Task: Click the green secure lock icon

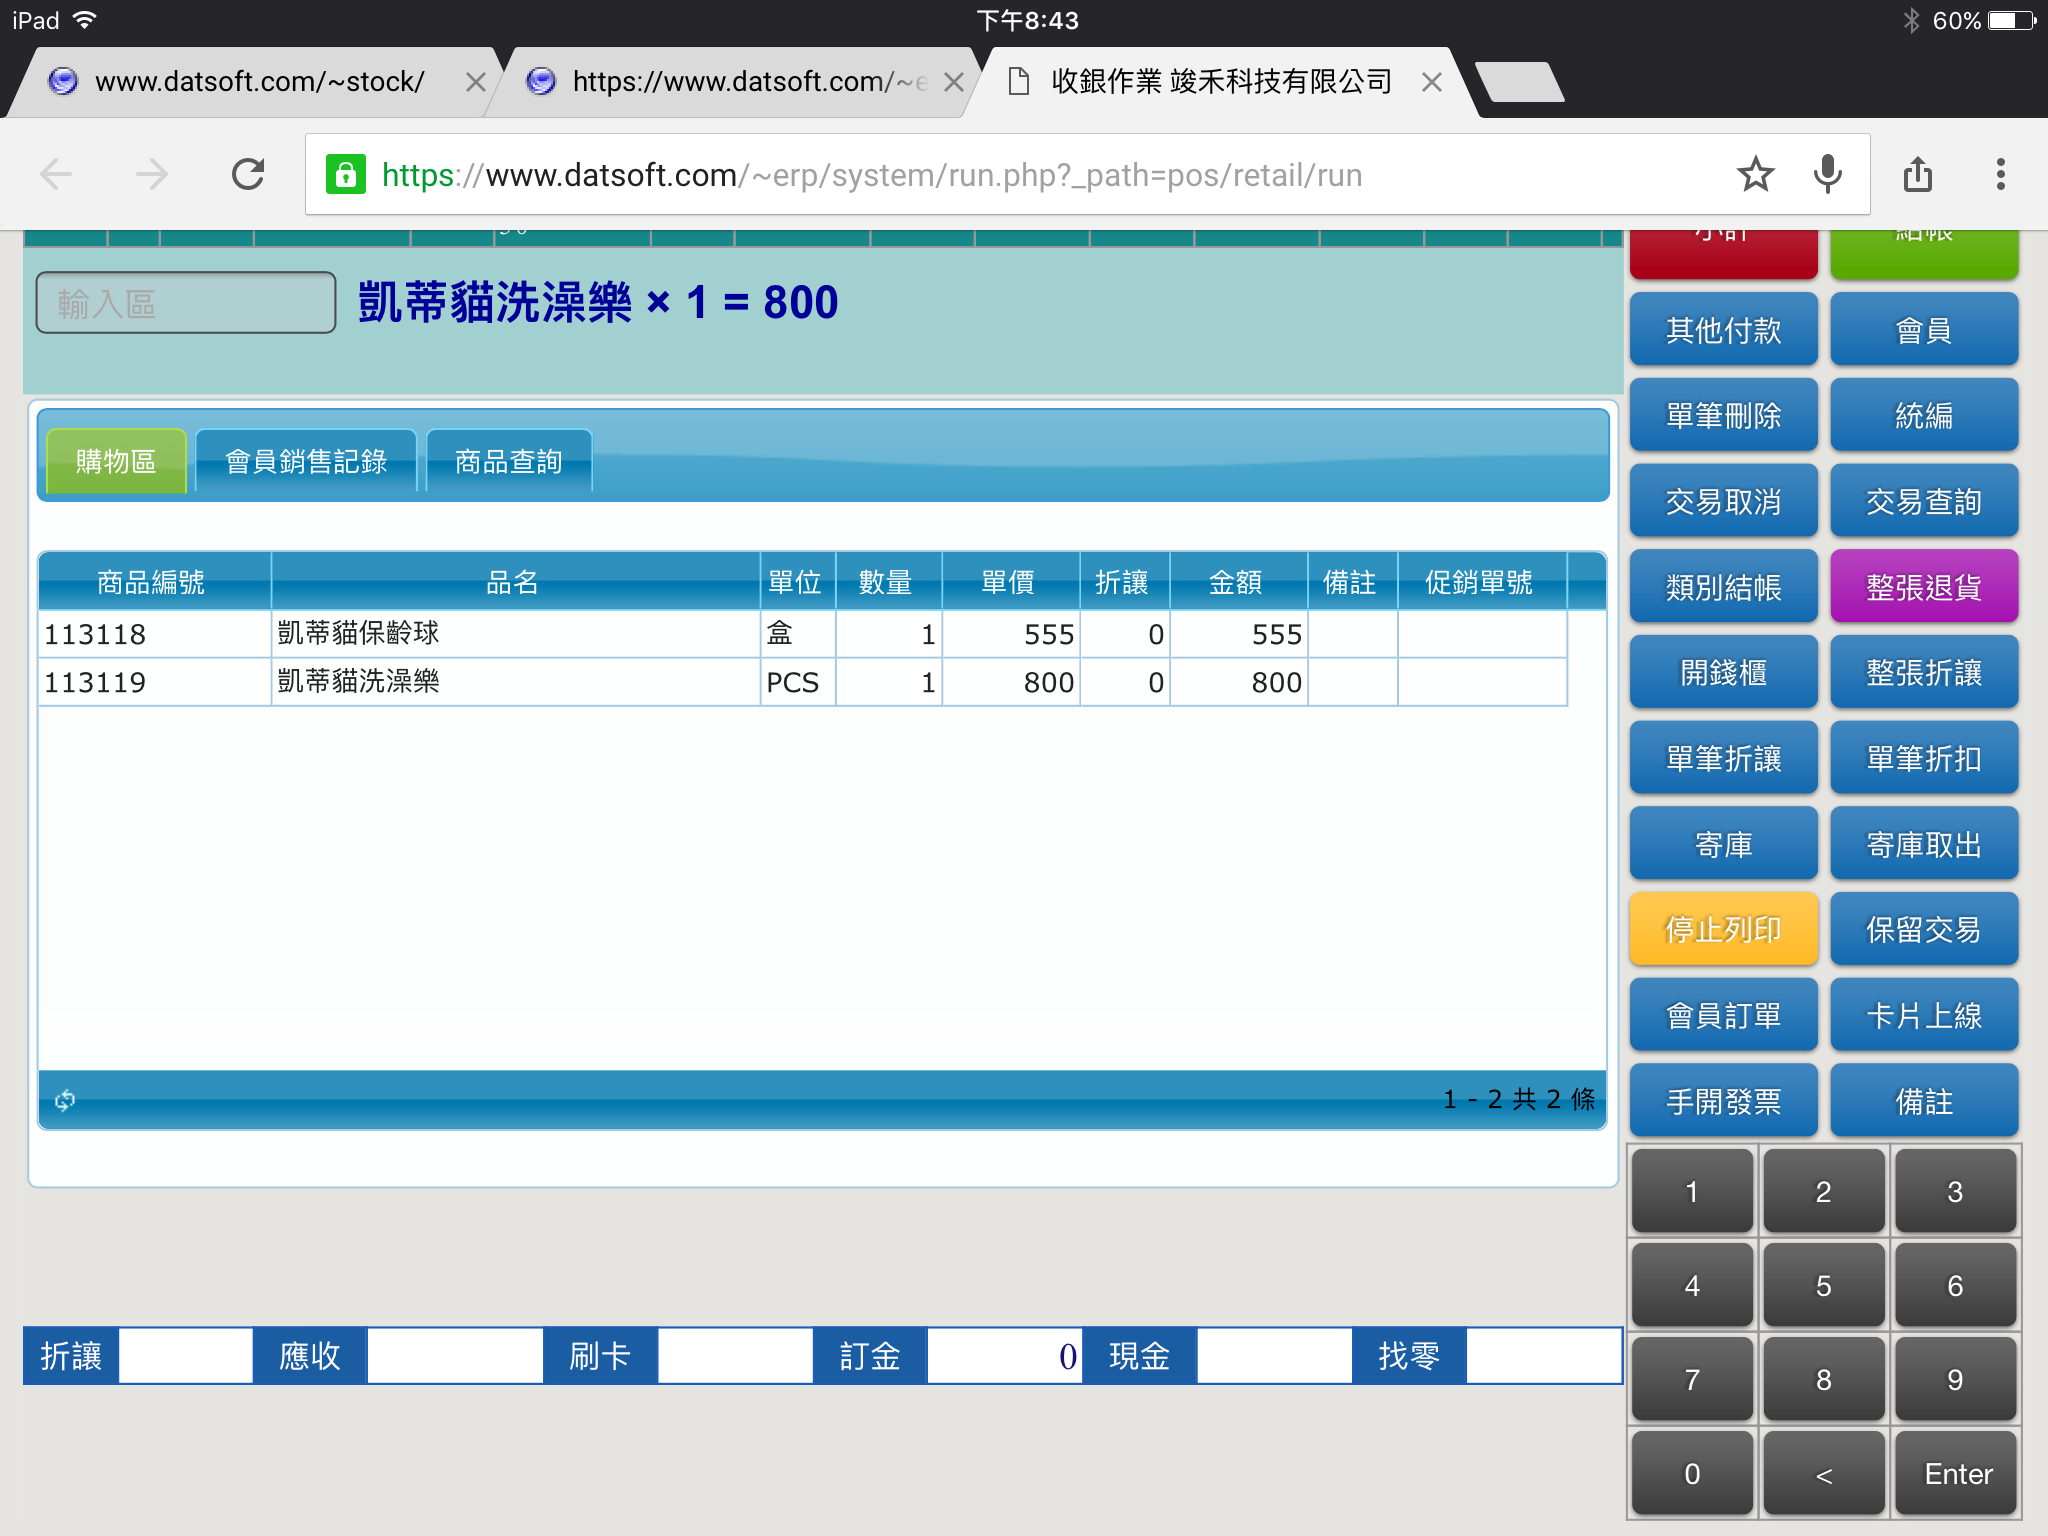Action: click(x=346, y=175)
